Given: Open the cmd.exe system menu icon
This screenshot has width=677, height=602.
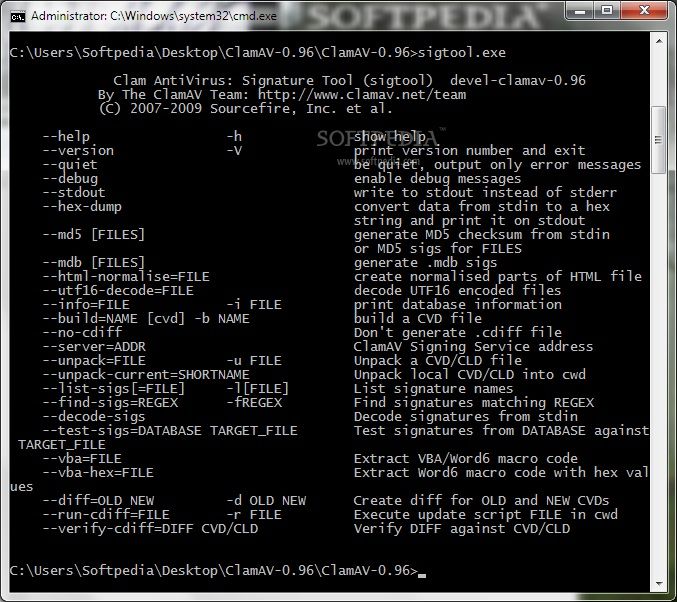Looking at the screenshot, I should 18,17.
